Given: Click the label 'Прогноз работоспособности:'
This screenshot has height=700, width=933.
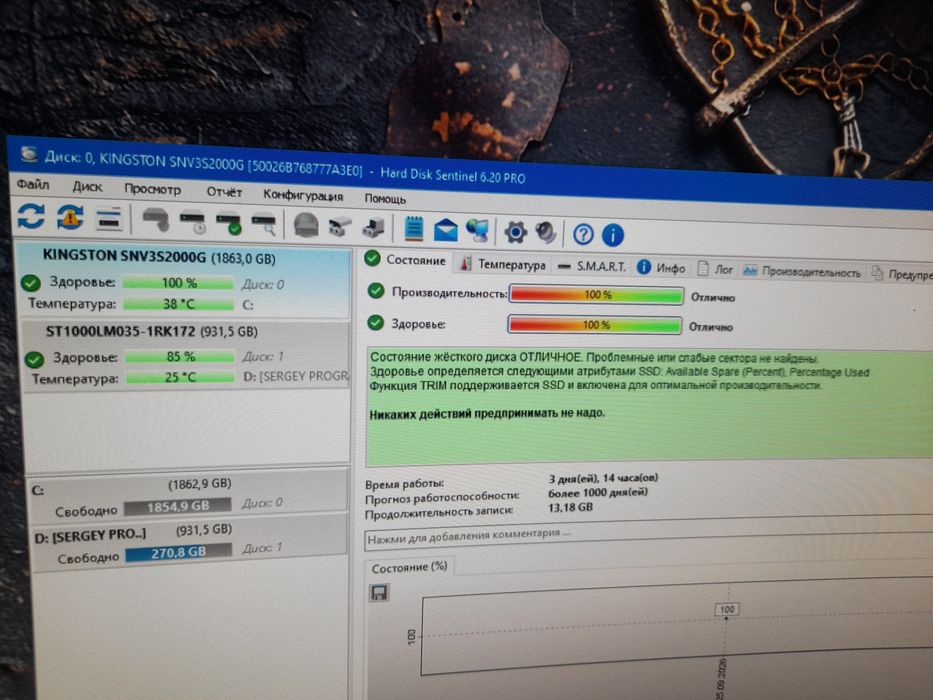Looking at the screenshot, I should 442,498.
